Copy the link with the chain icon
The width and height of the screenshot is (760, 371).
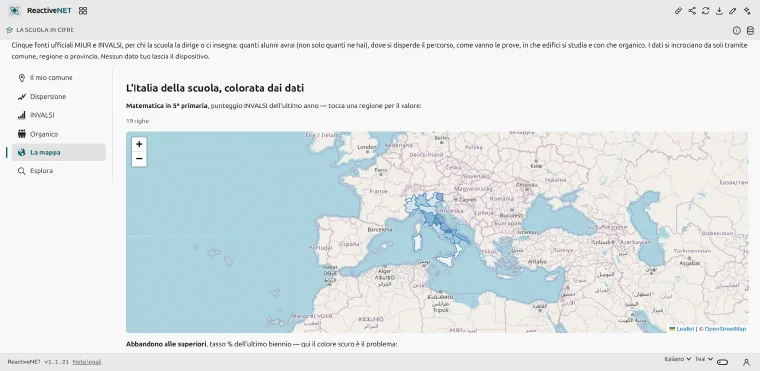click(679, 11)
